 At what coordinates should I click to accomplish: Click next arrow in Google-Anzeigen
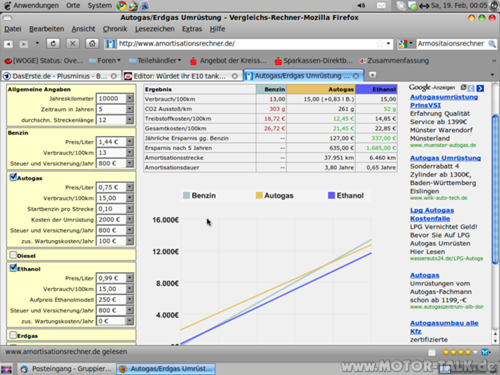pyautogui.click(x=480, y=88)
